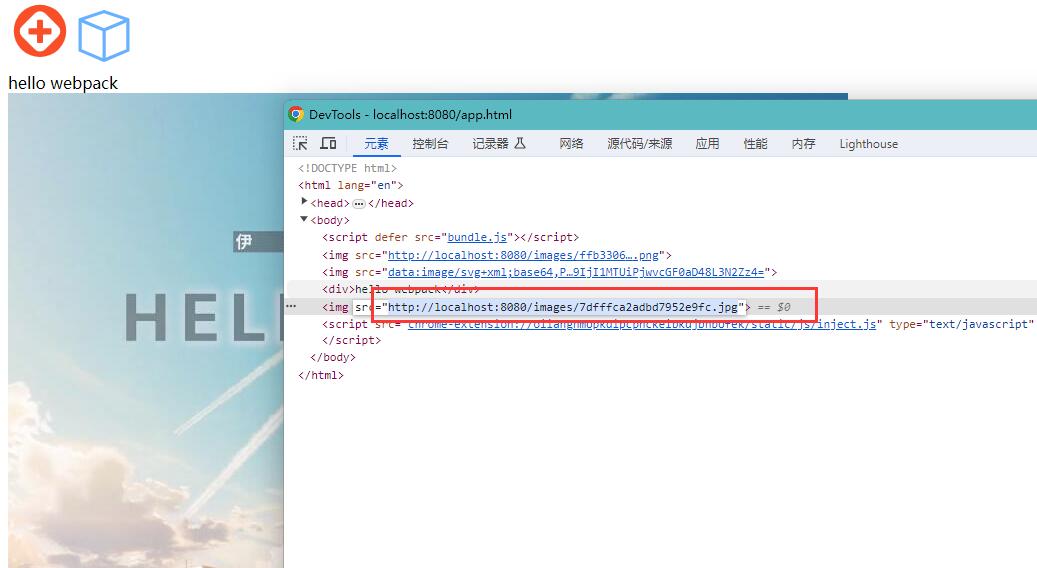Open the inject.js extension script link

pos(642,324)
